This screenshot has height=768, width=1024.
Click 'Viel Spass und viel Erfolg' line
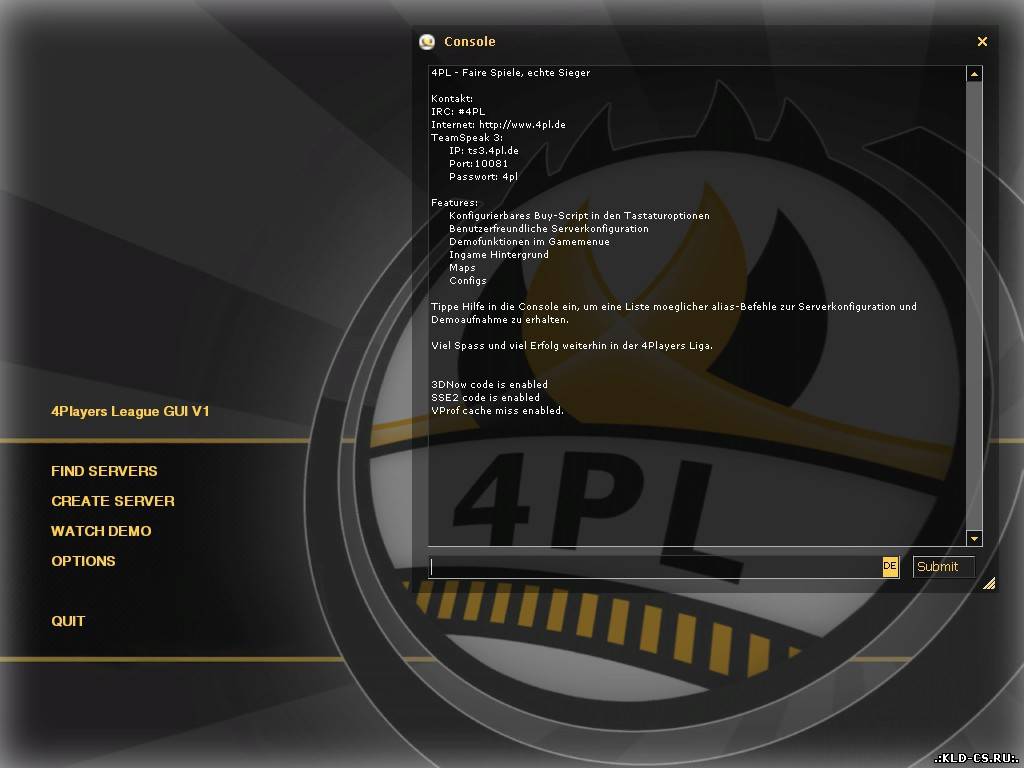click(572, 345)
